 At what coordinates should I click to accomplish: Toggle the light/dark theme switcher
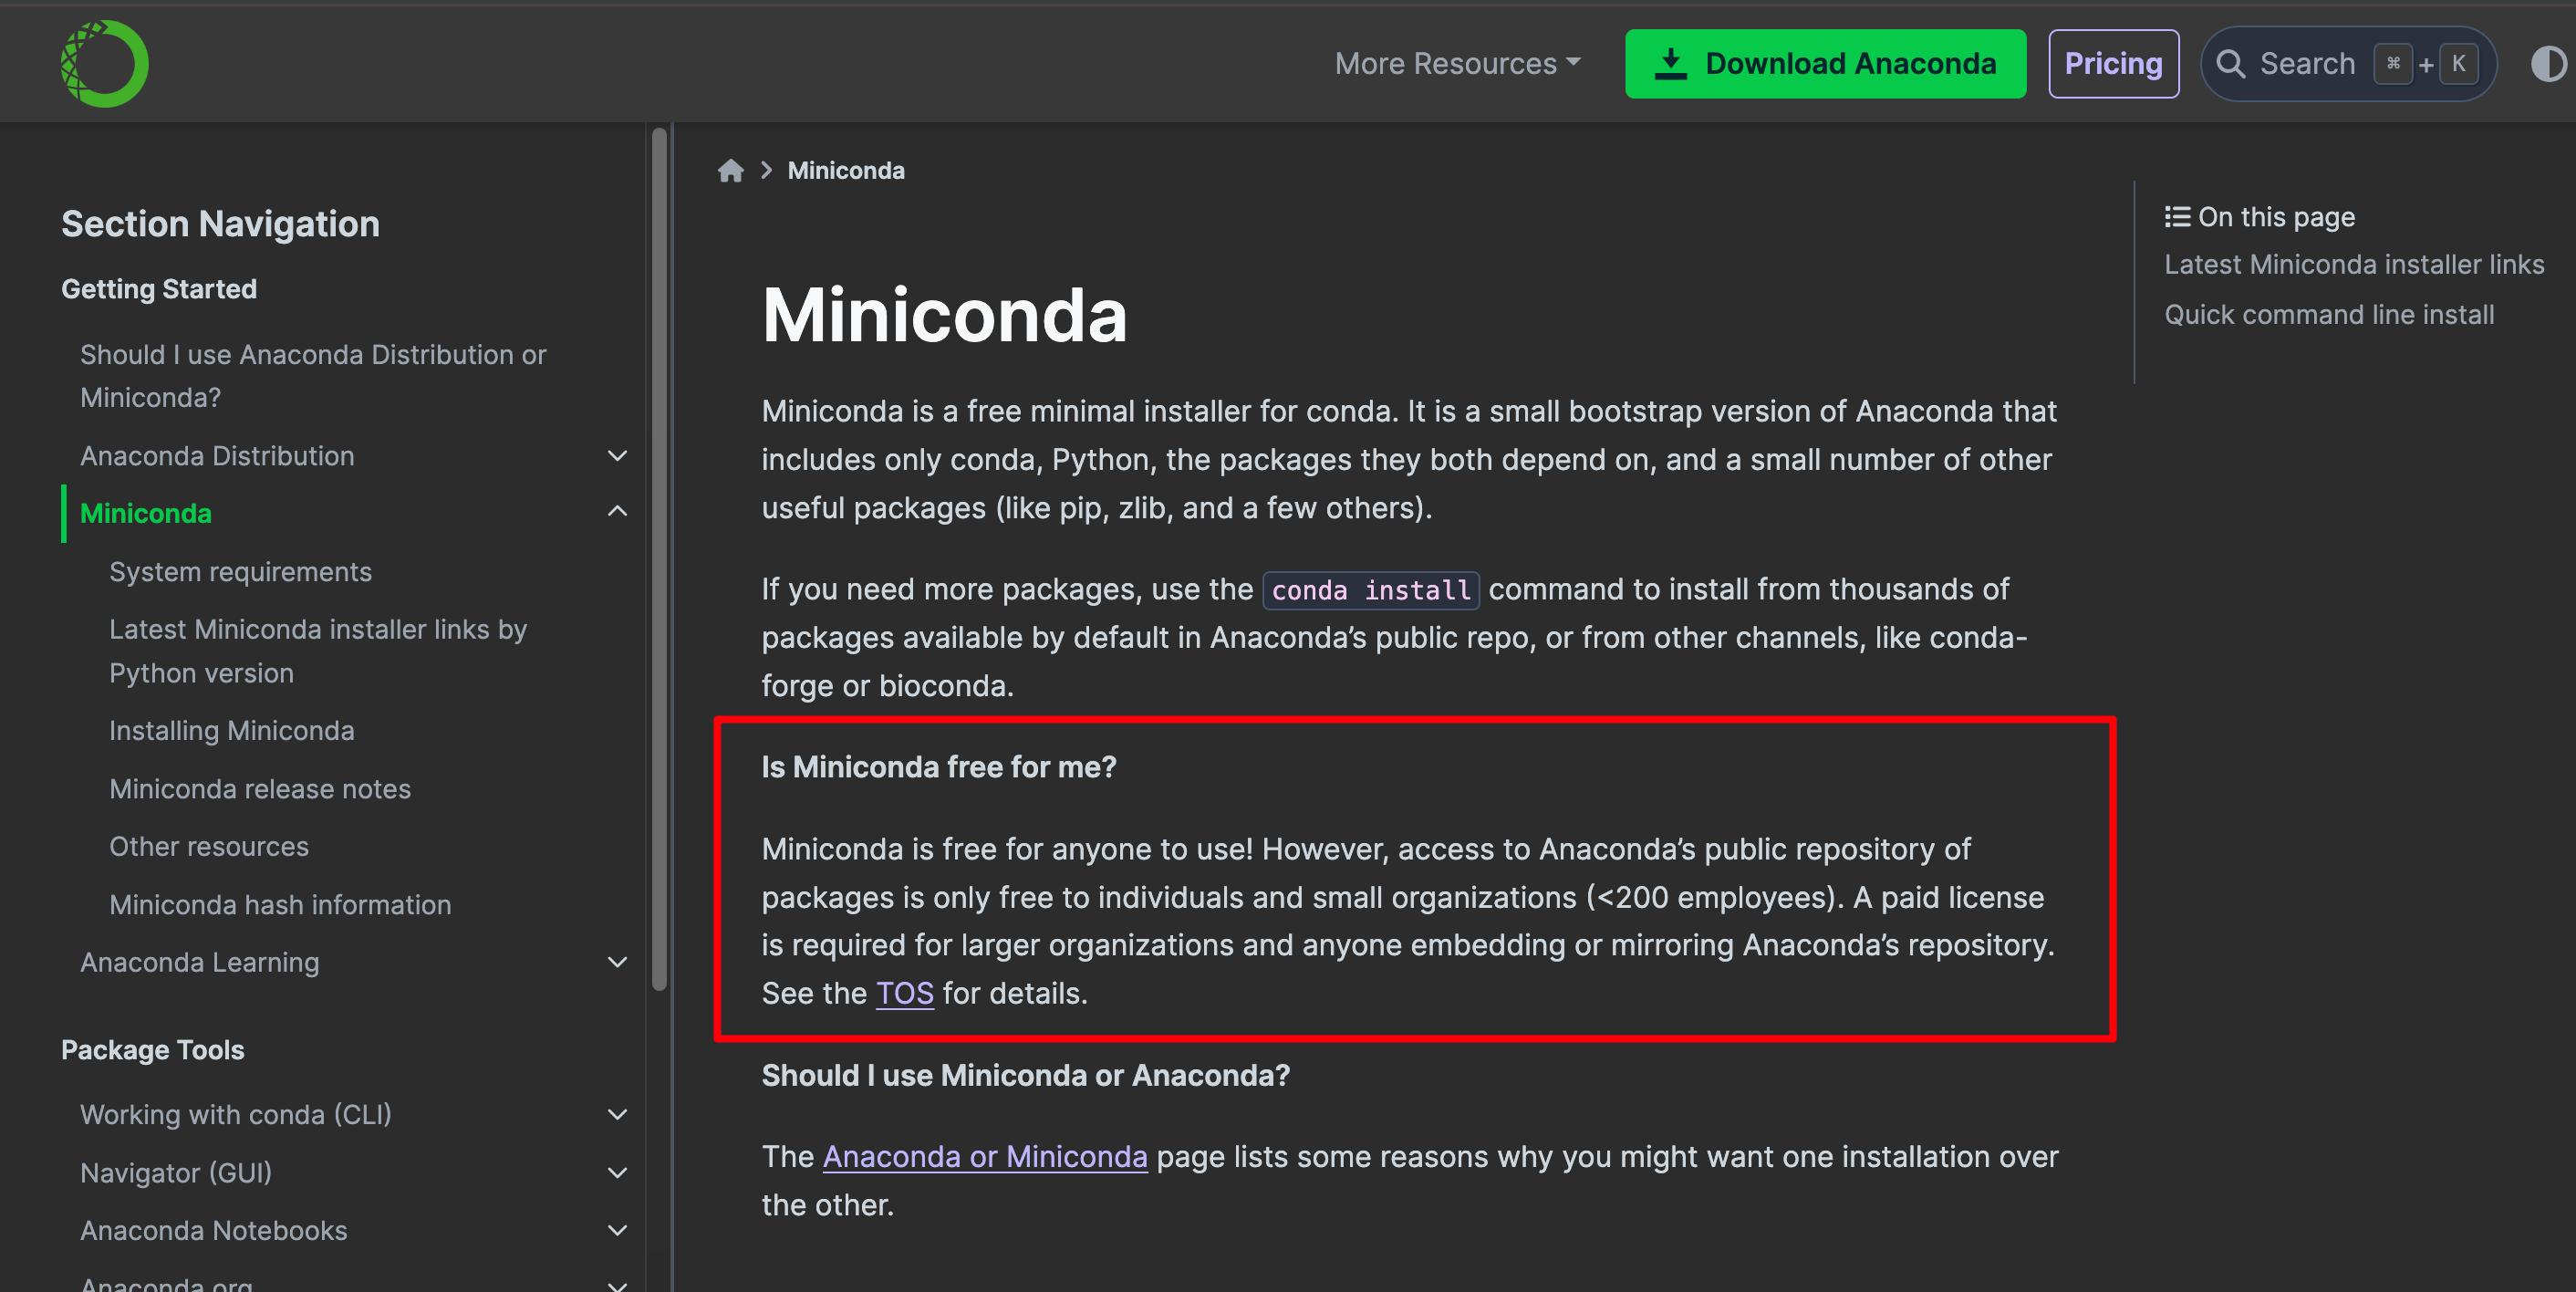click(2547, 64)
